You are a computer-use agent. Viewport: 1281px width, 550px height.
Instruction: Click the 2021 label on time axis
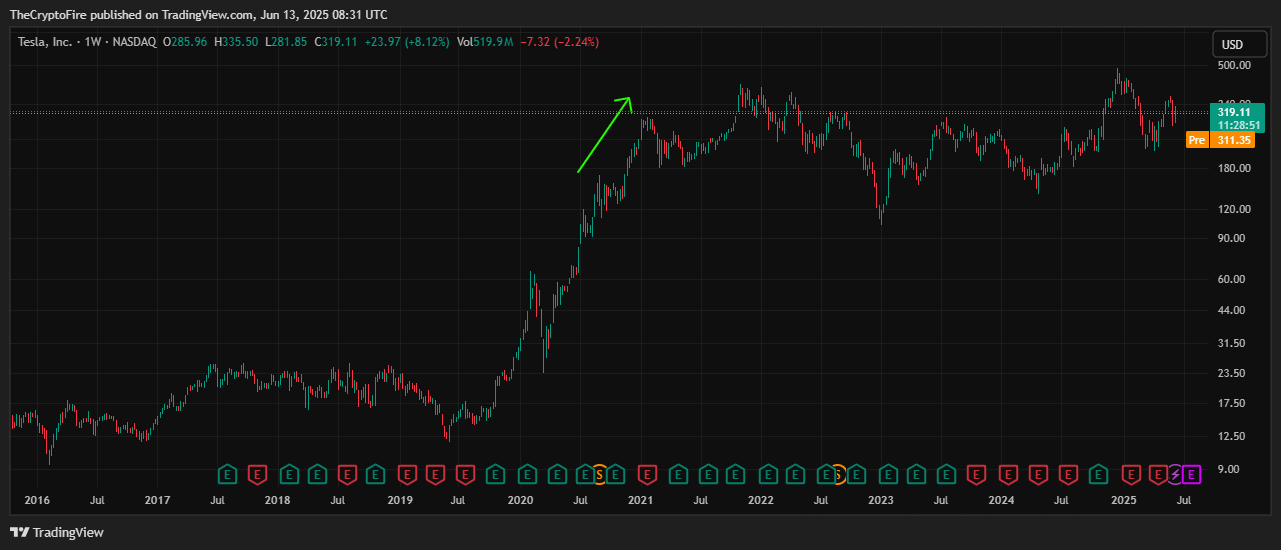[x=641, y=499]
